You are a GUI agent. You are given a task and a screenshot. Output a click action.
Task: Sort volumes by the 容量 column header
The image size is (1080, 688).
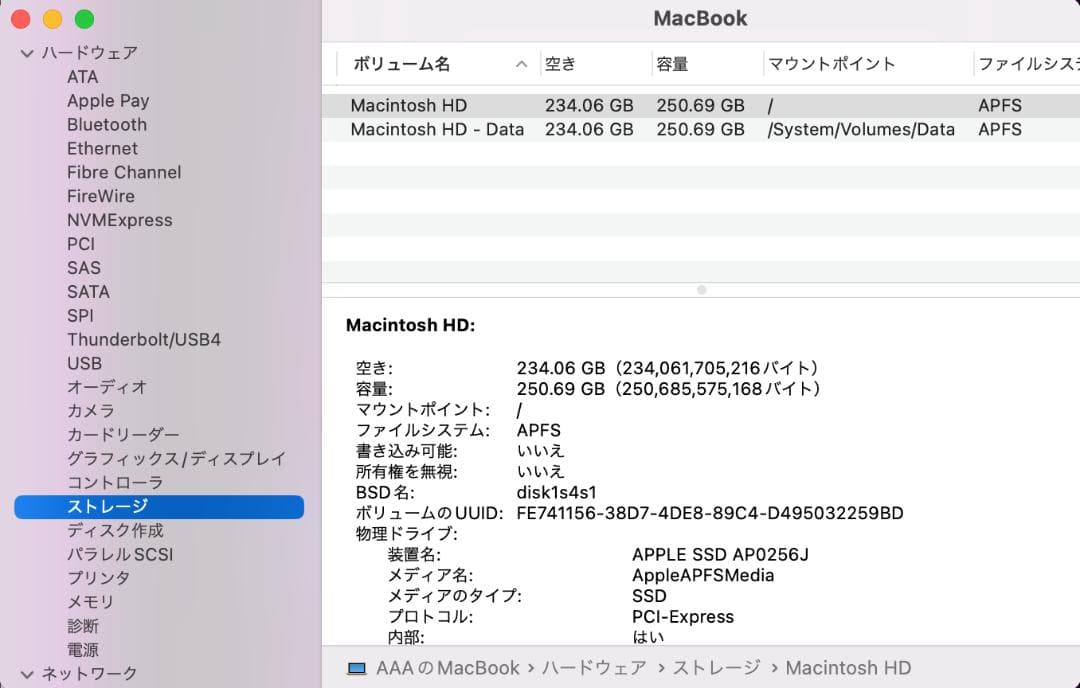(x=673, y=63)
